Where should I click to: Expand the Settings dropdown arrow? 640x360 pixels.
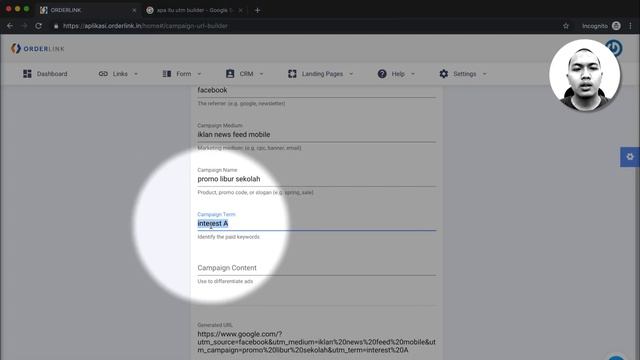coord(484,74)
